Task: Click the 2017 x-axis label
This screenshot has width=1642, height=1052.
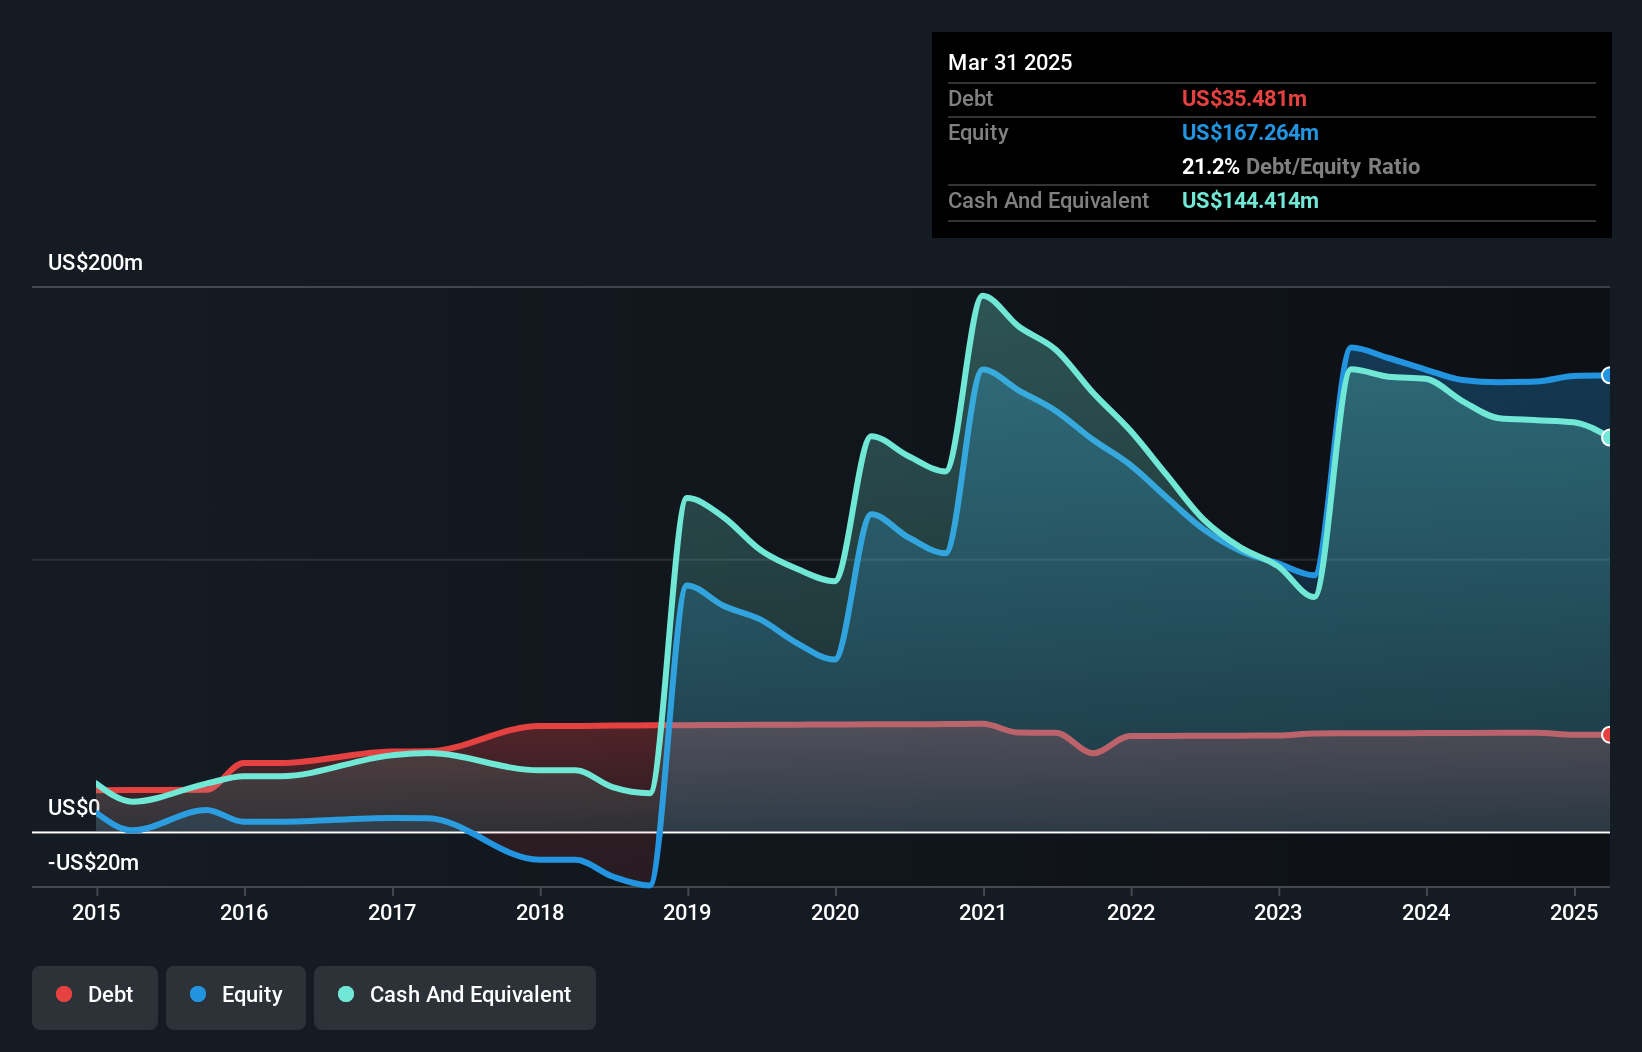Action: pyautogui.click(x=392, y=912)
